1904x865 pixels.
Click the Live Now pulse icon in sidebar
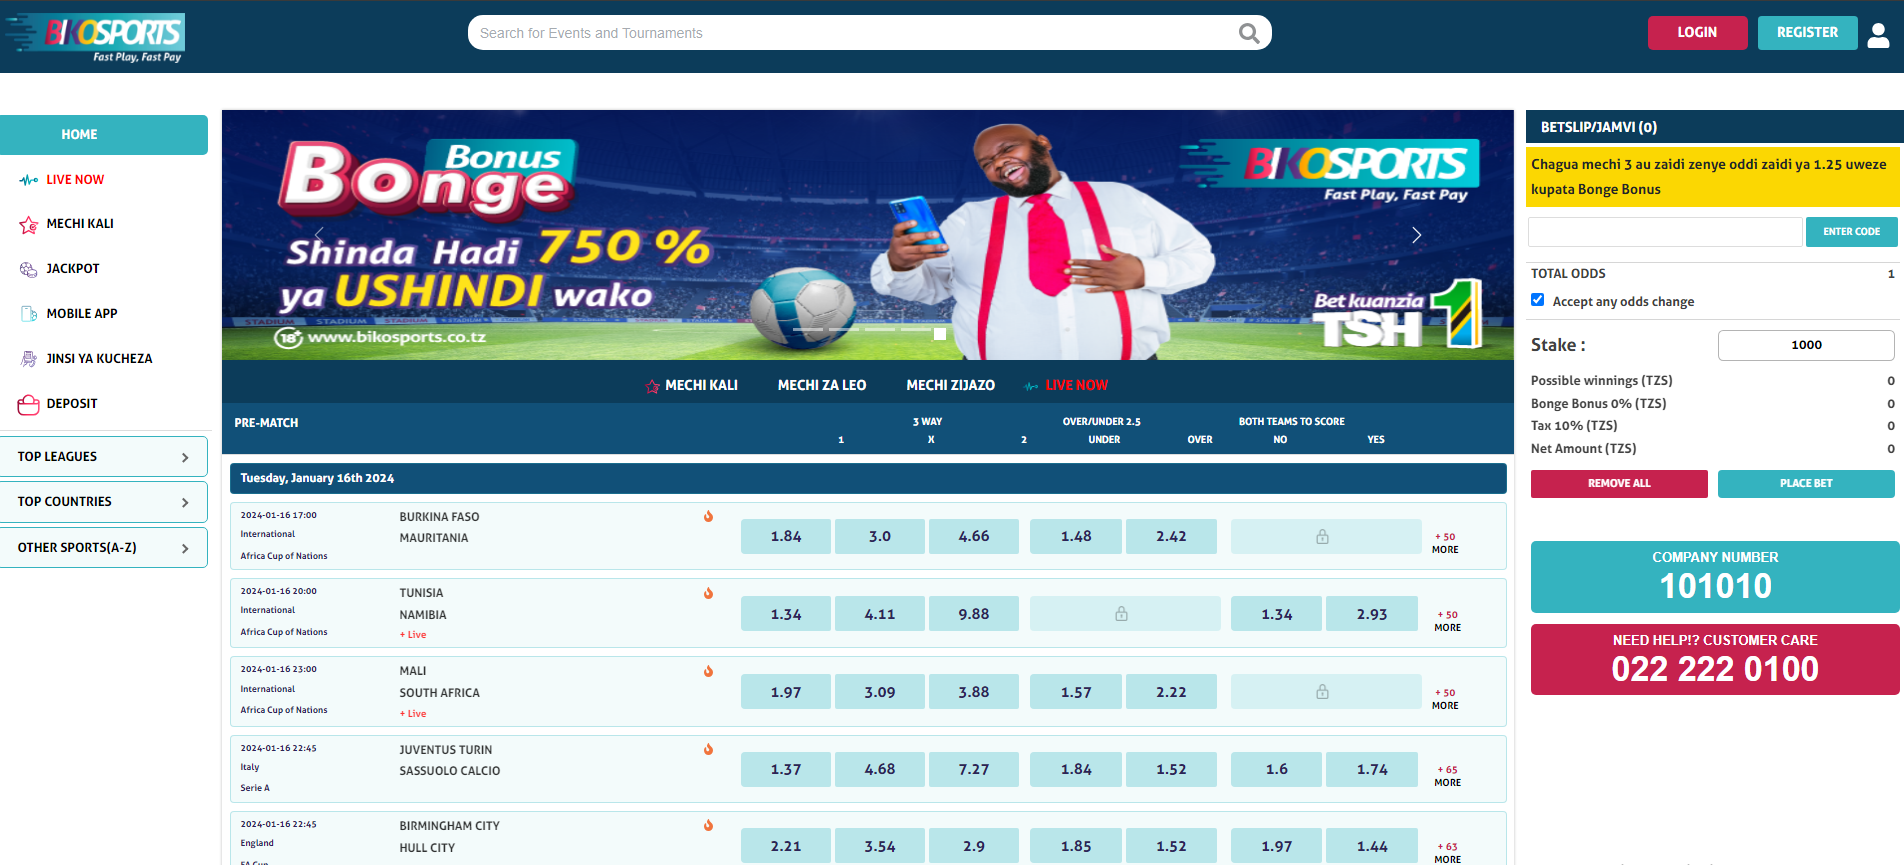[28, 180]
